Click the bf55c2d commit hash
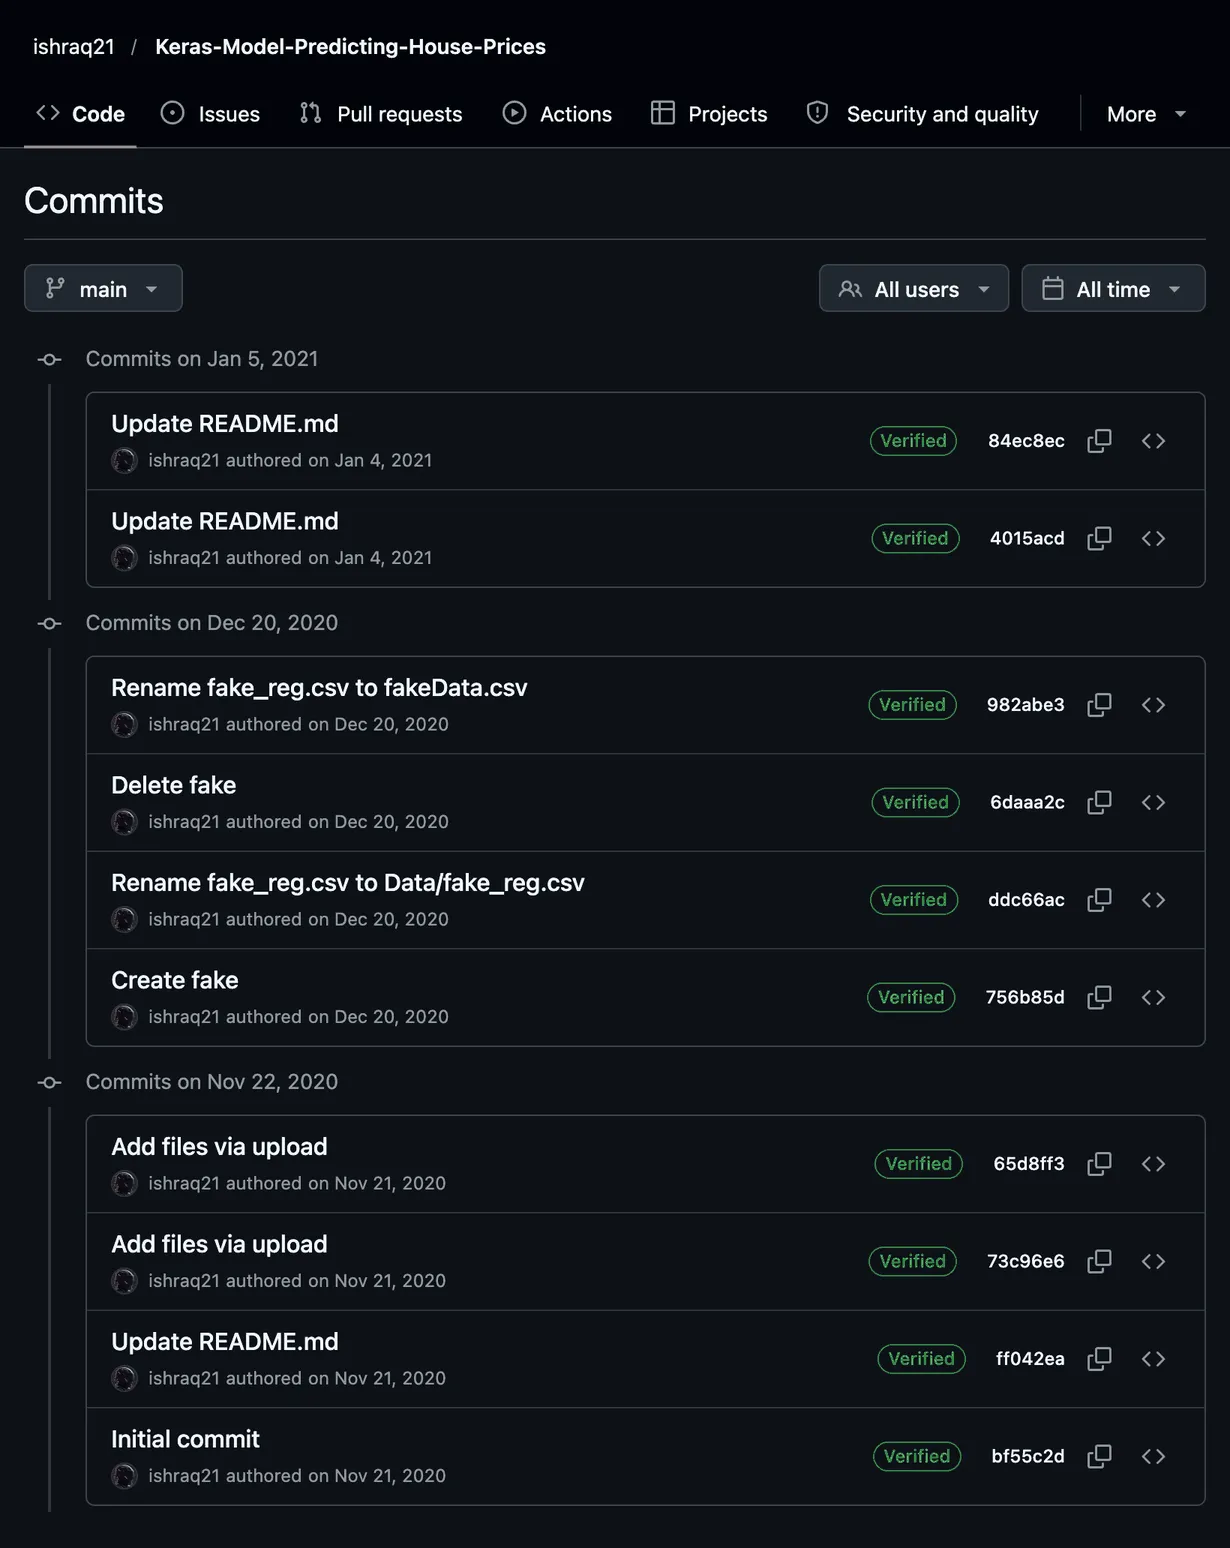Viewport: 1230px width, 1548px height. pyautogui.click(x=1028, y=1456)
